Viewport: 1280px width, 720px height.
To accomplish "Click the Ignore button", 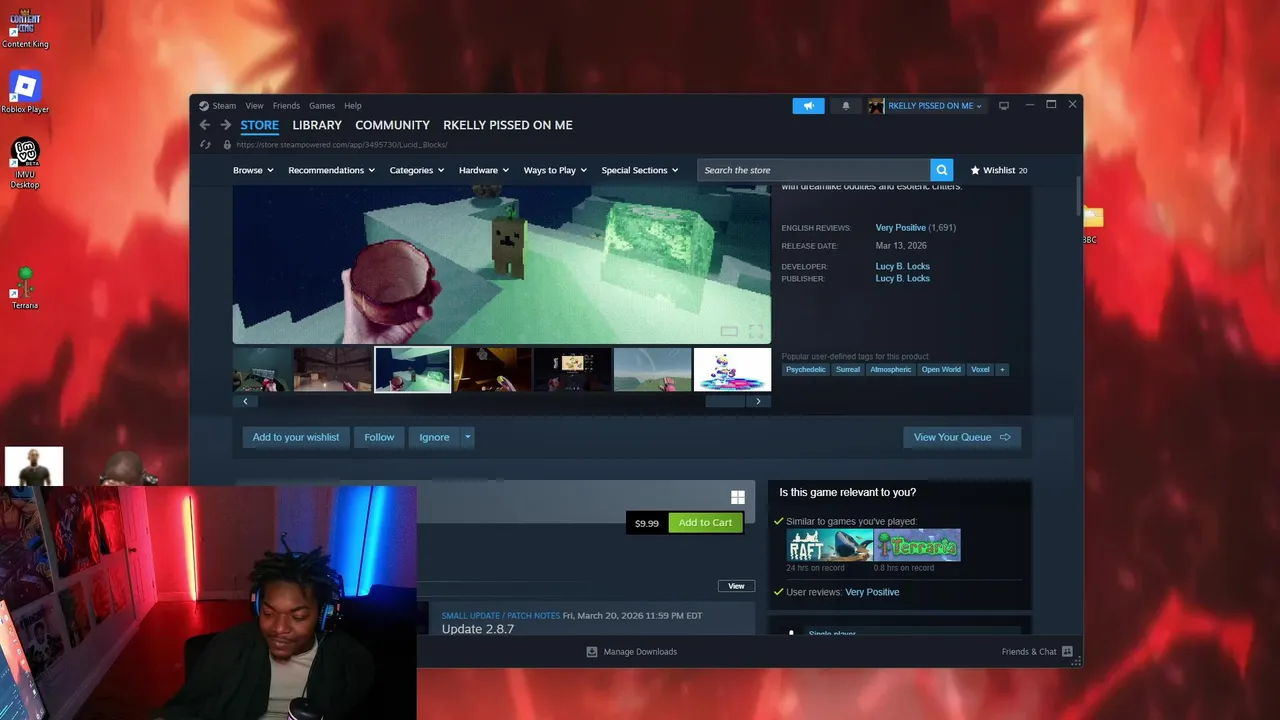I will point(434,437).
